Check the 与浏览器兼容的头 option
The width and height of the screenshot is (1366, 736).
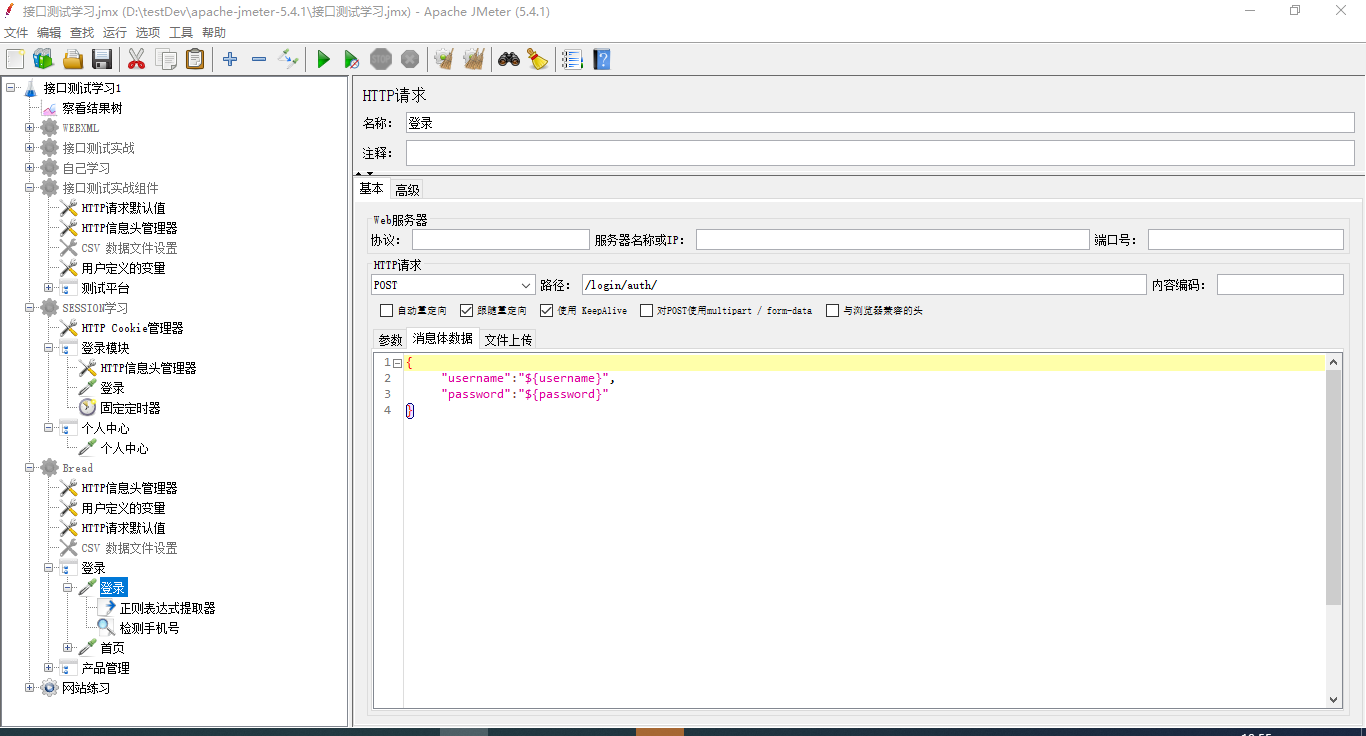click(833, 311)
